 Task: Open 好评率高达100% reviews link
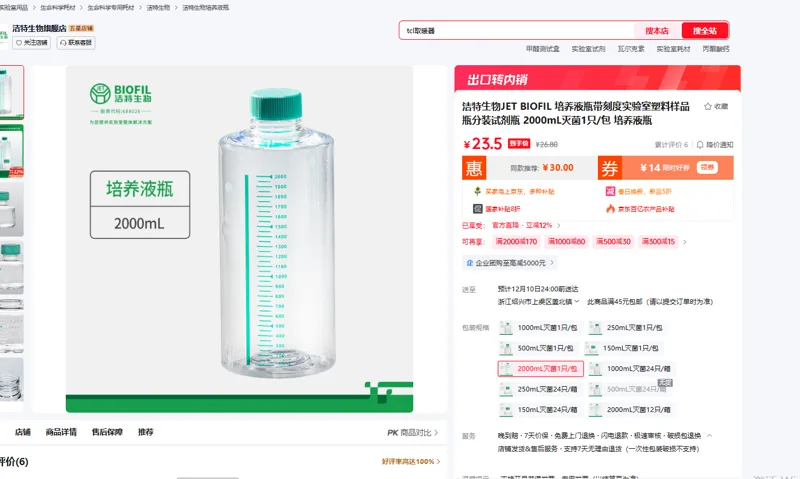pyautogui.click(x=411, y=461)
